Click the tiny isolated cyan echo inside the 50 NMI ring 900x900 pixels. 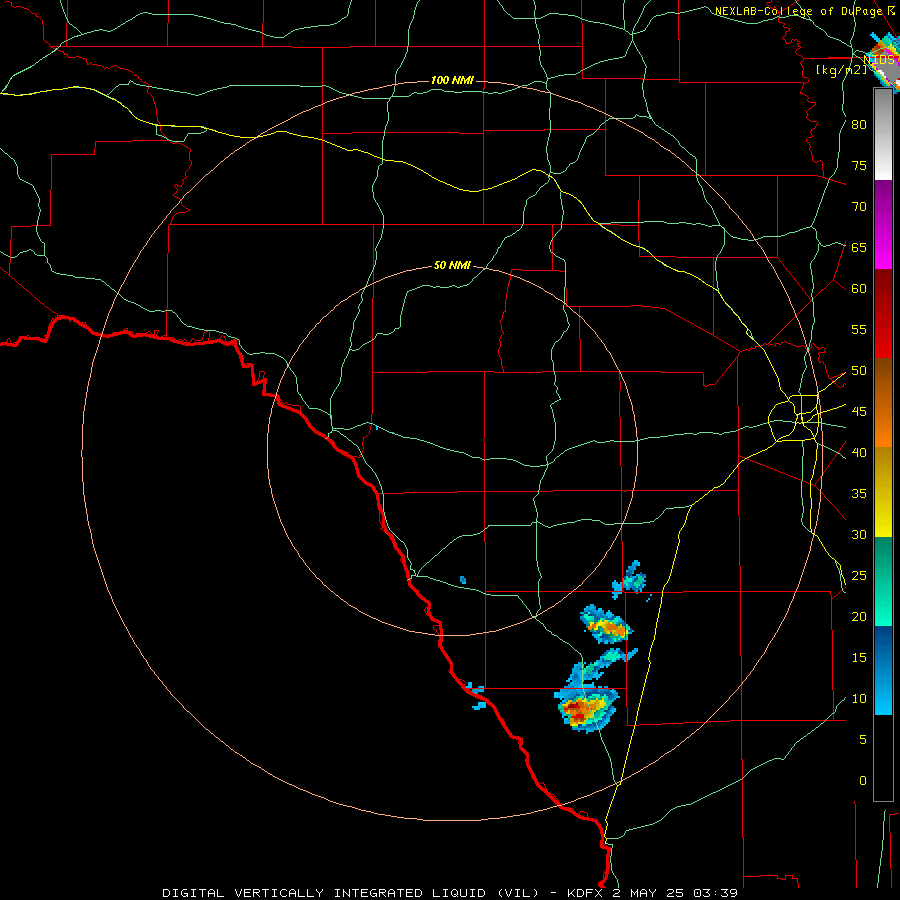(463, 580)
